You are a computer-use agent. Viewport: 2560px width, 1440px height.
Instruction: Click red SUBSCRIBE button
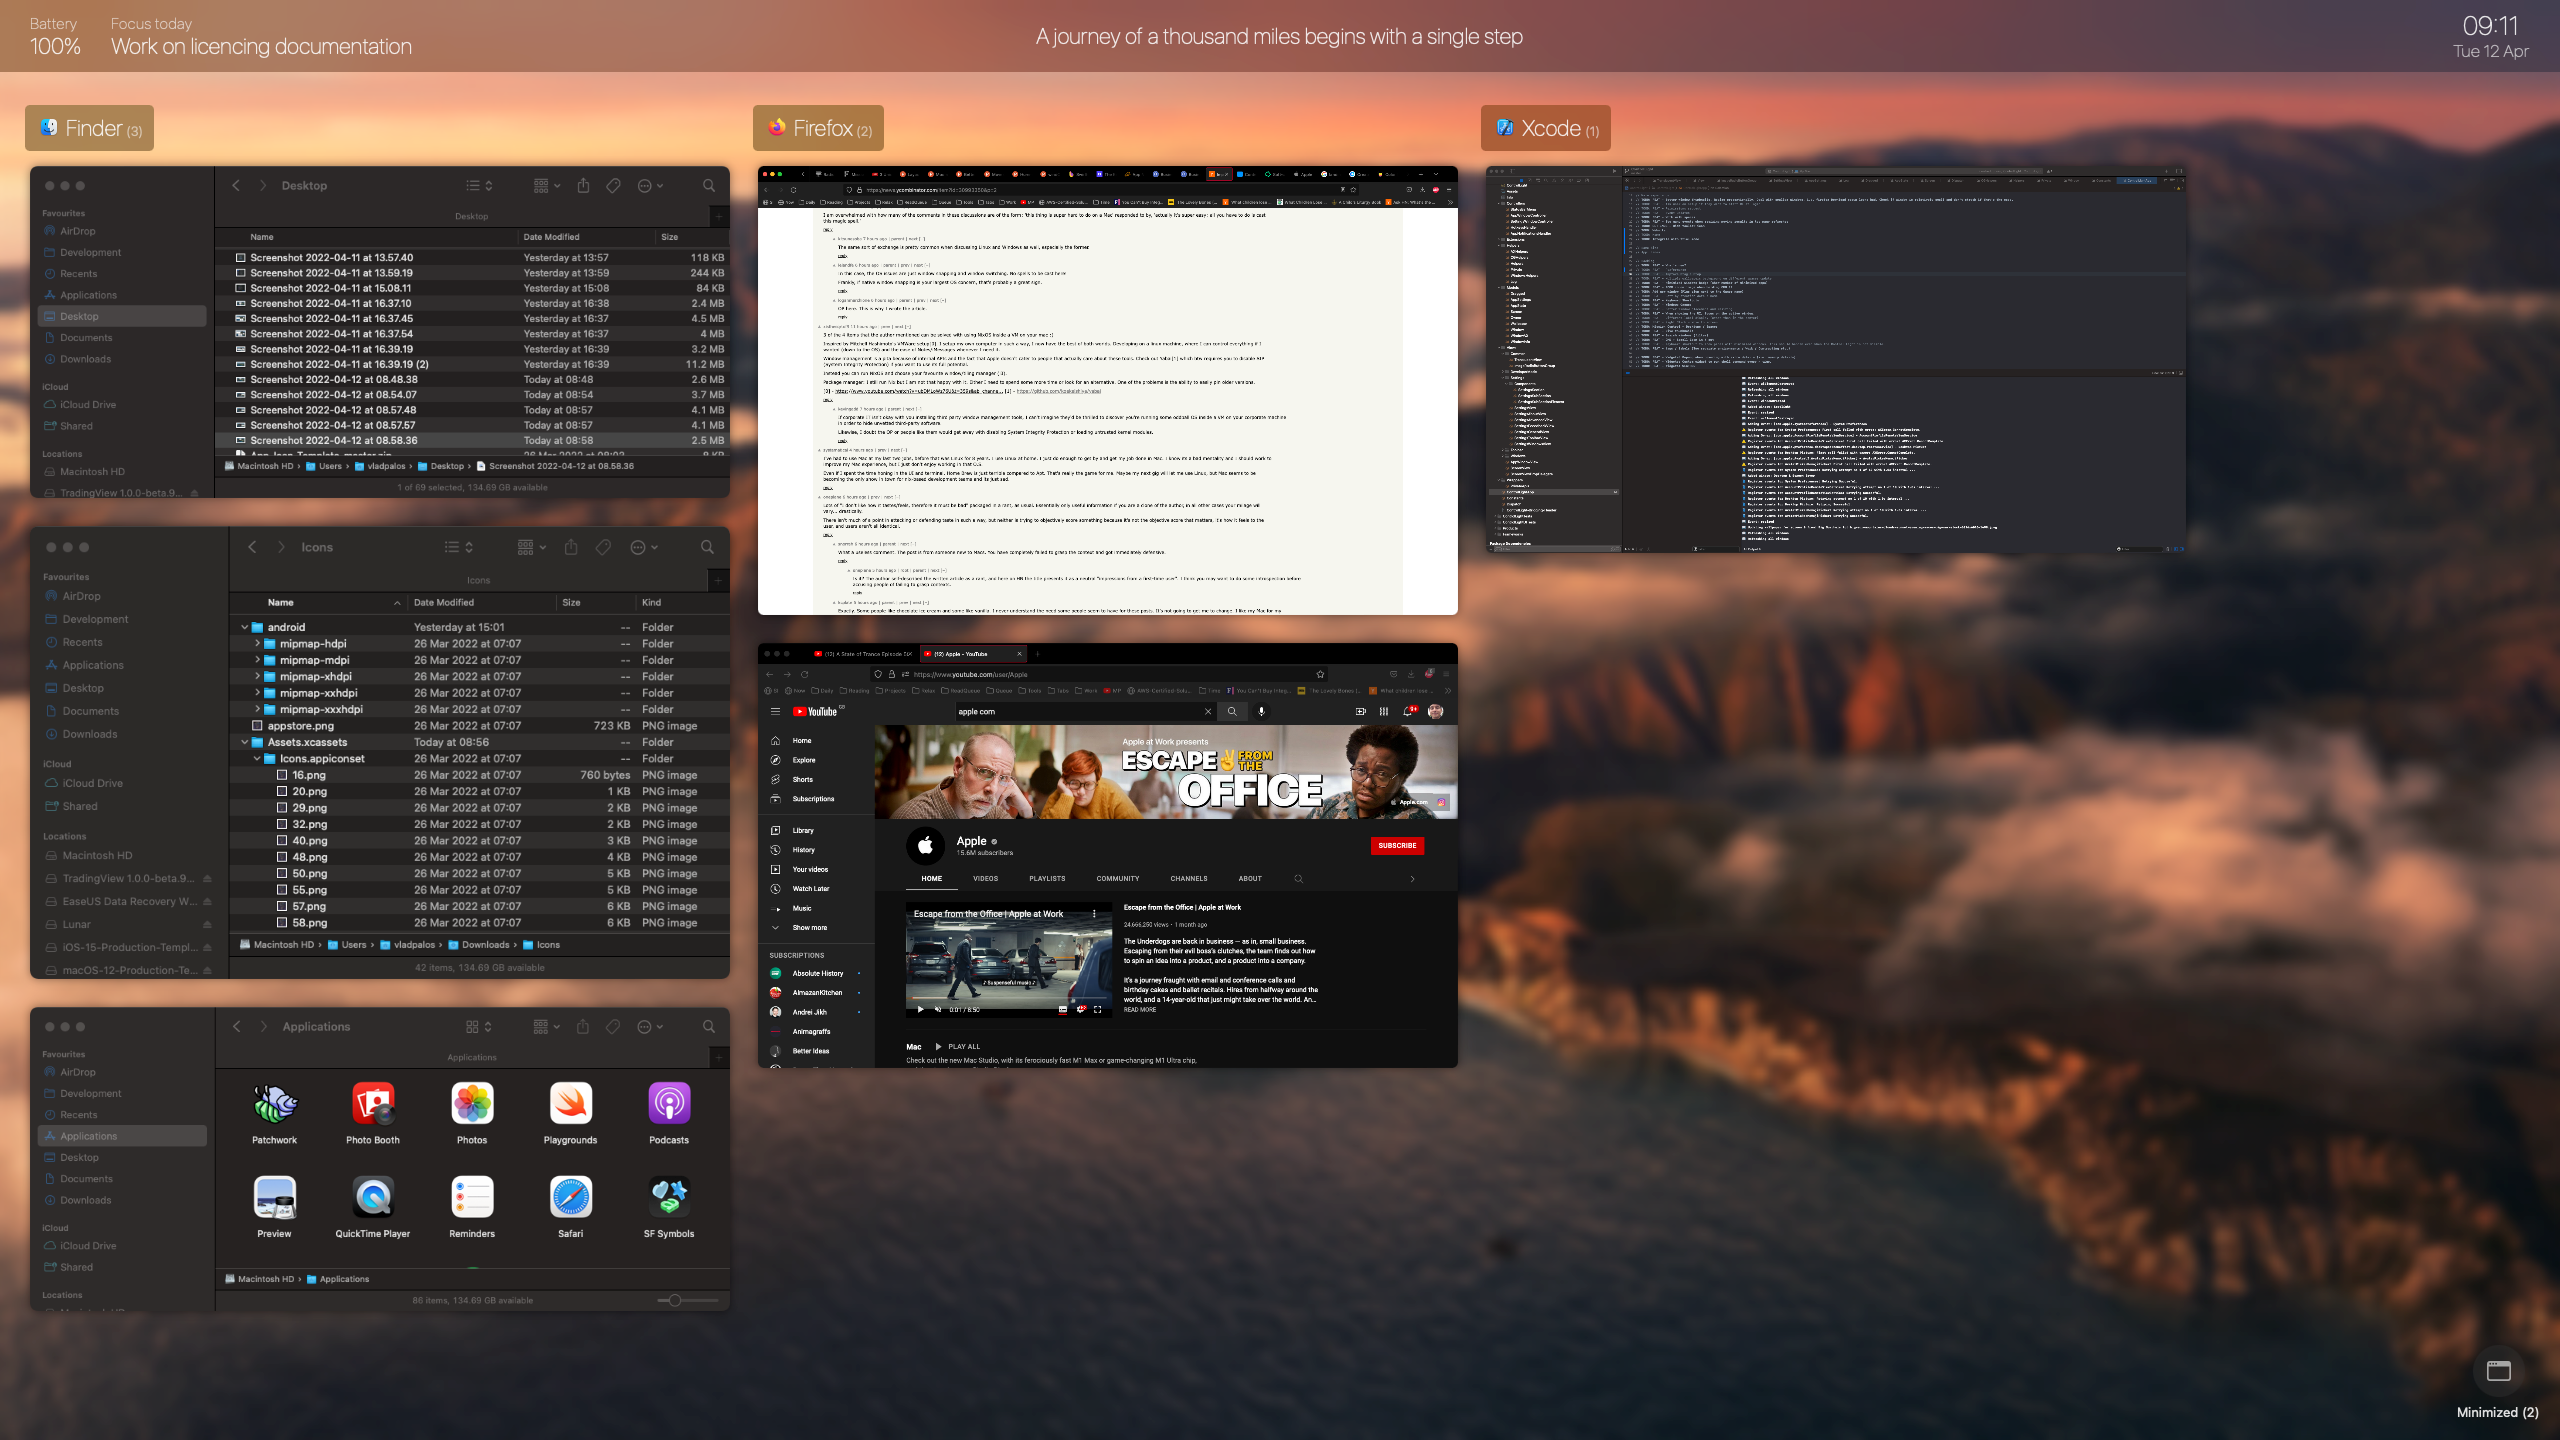[x=1397, y=846]
